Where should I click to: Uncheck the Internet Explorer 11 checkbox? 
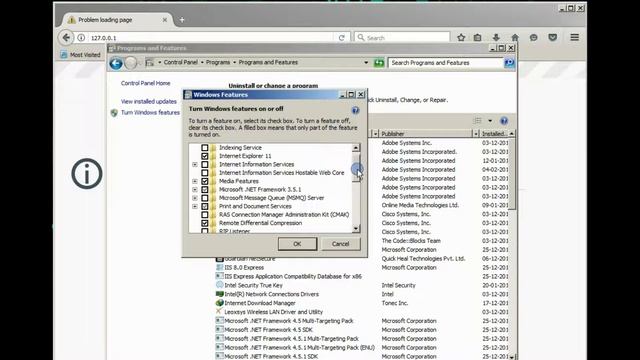[204, 156]
